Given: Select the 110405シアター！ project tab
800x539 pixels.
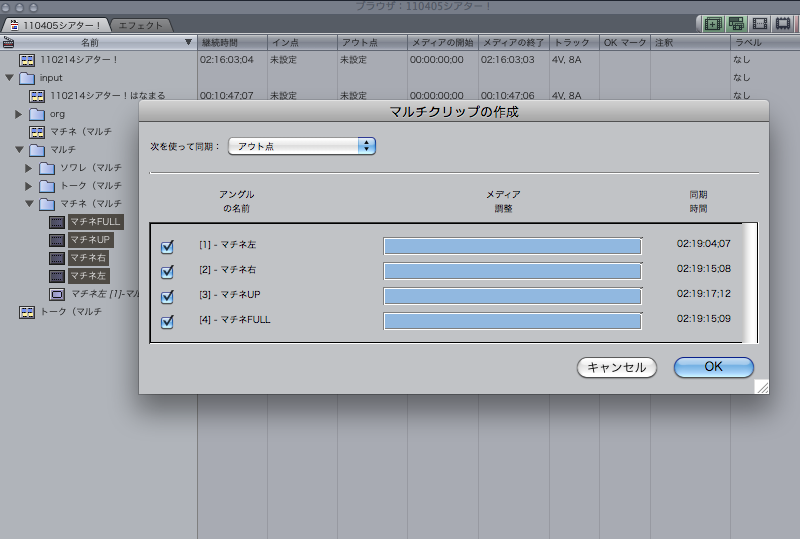Looking at the screenshot, I should click(x=56, y=25).
